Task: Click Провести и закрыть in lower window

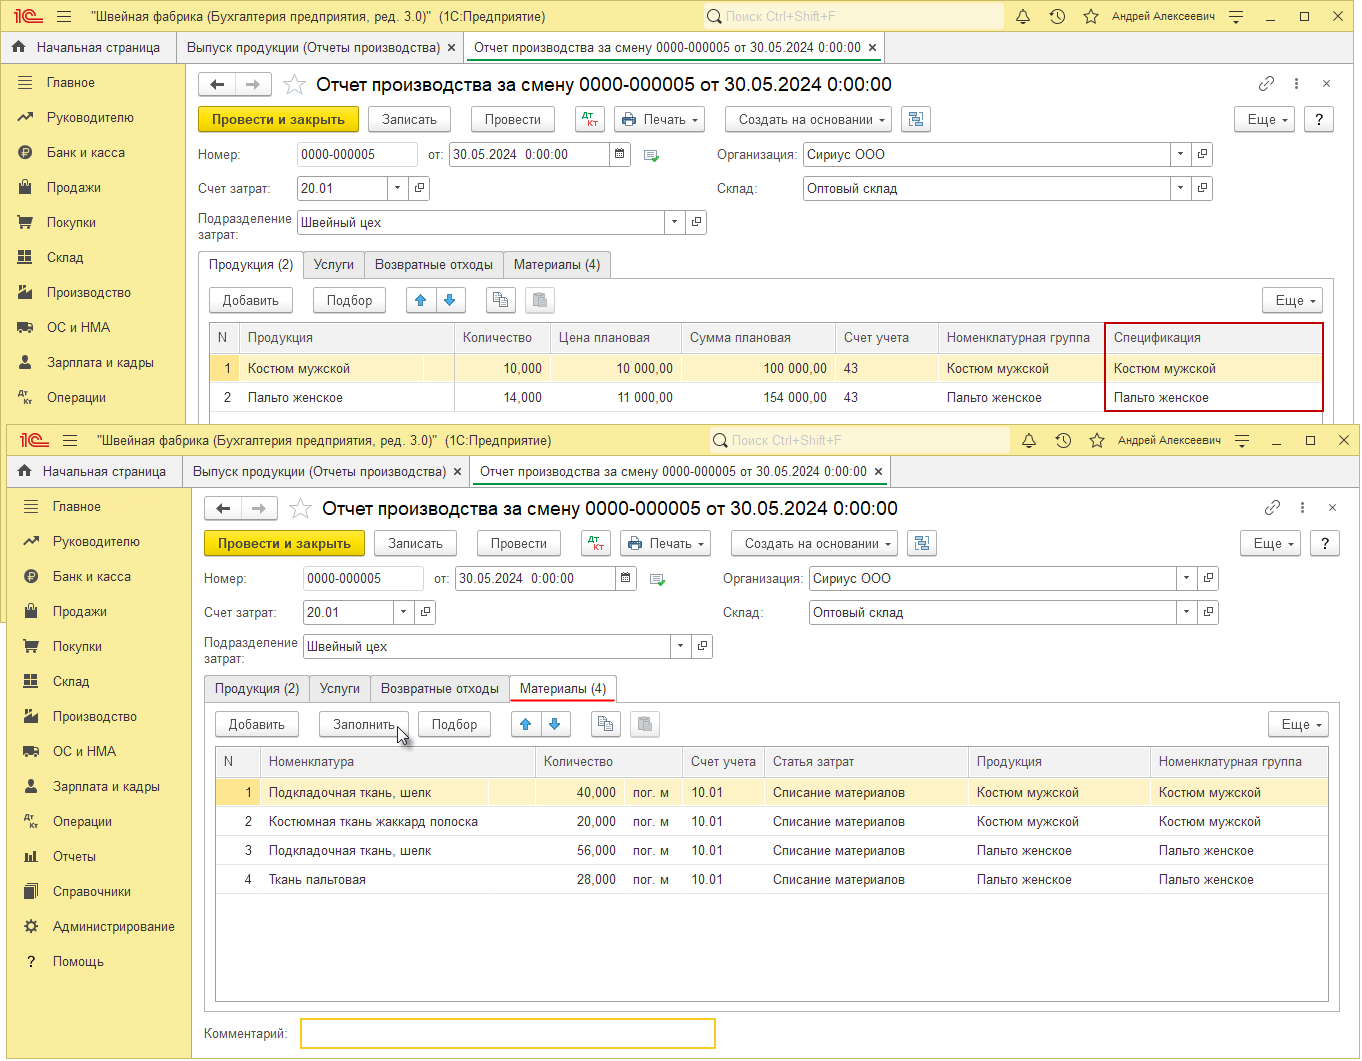Action: tap(284, 543)
